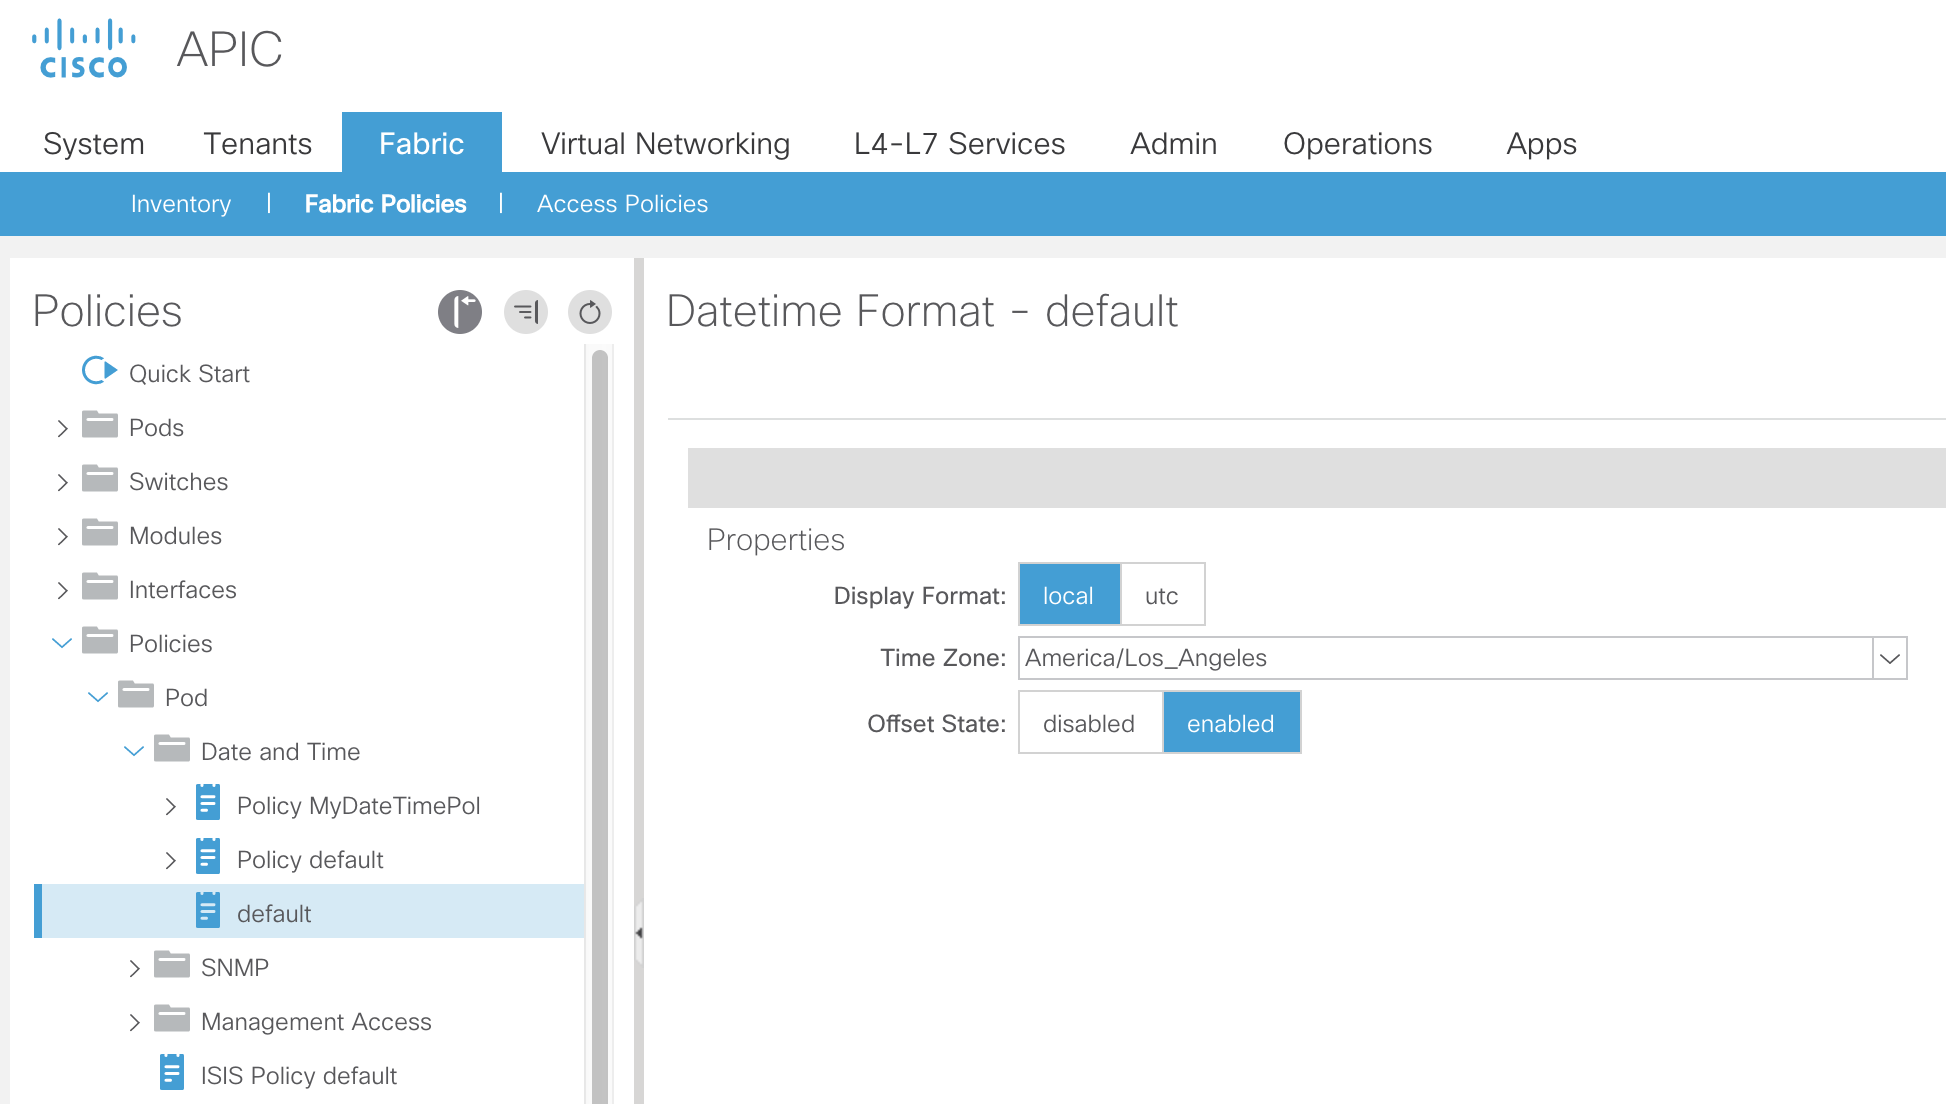Set Offset State to disabled

(1089, 723)
